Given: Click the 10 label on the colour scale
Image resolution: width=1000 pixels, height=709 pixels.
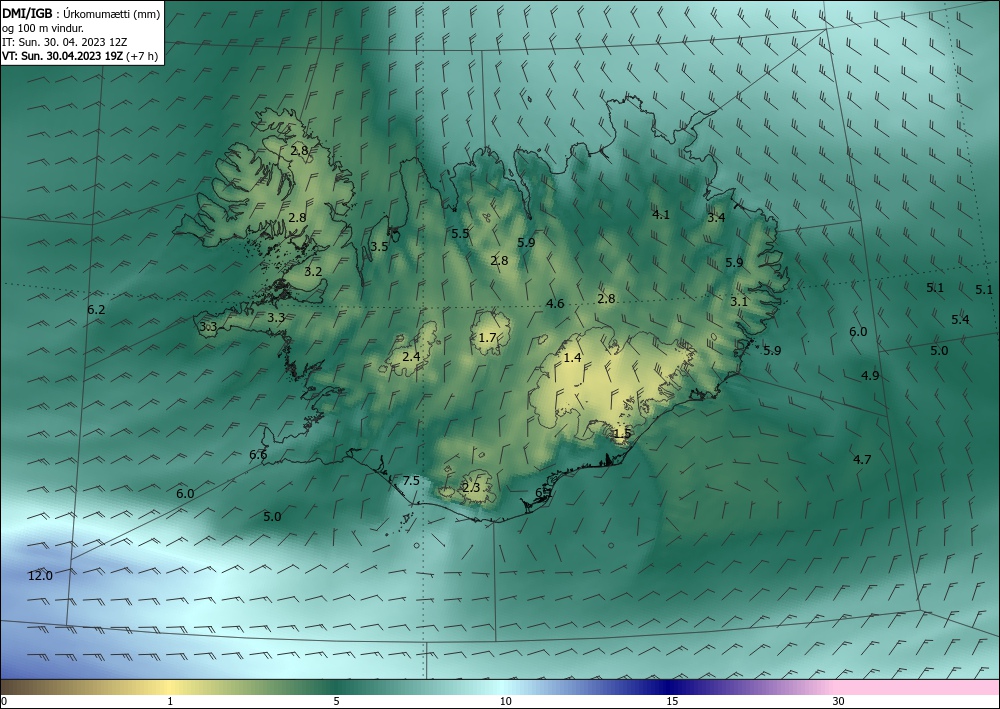Looking at the screenshot, I should click(506, 701).
